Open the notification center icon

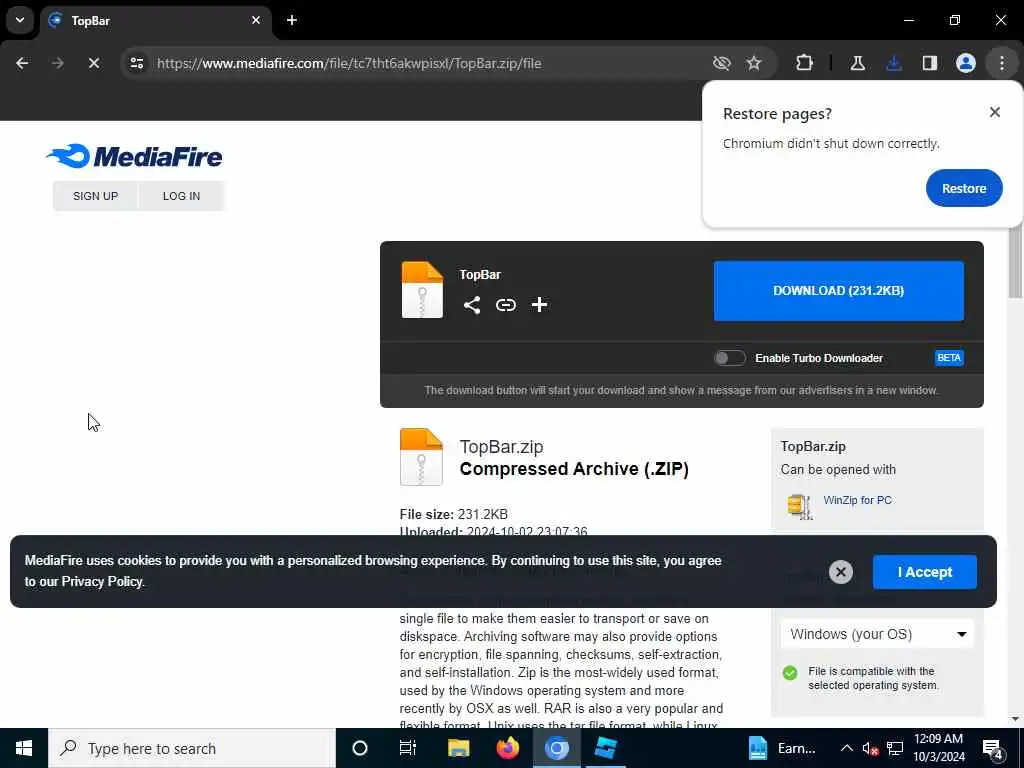click(x=993, y=748)
